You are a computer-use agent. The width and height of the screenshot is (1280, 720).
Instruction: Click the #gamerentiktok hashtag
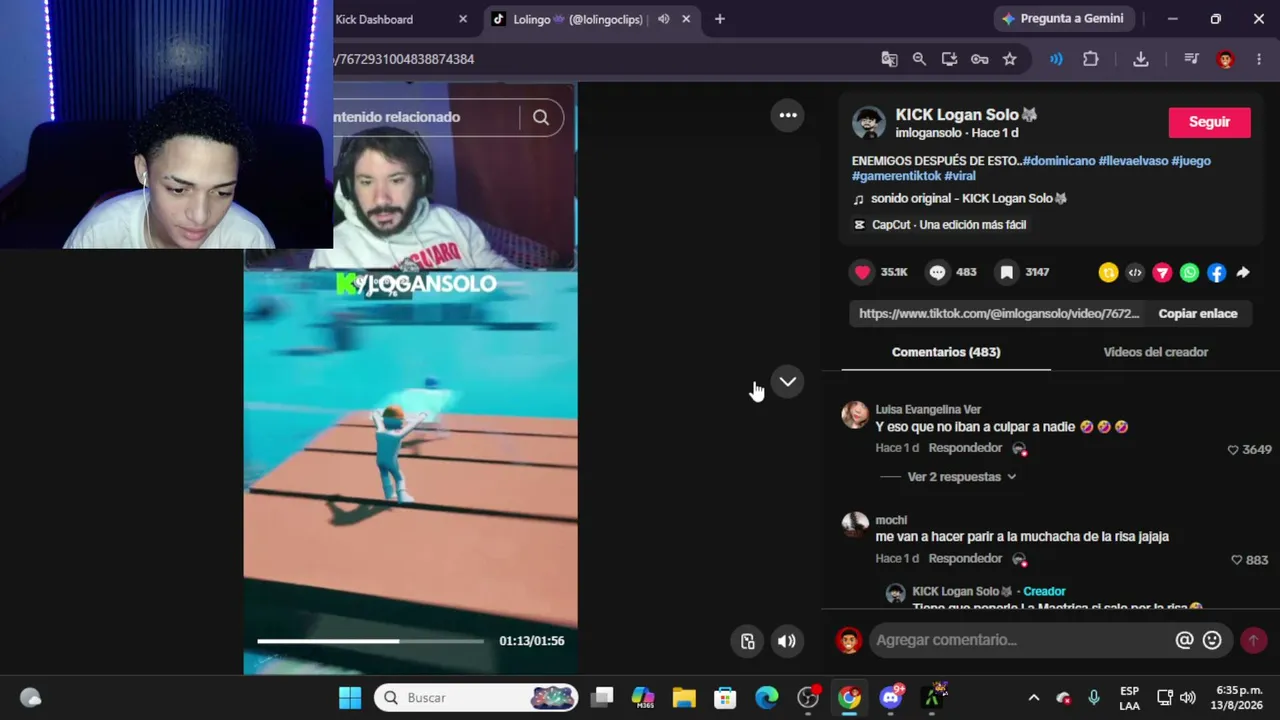[896, 176]
